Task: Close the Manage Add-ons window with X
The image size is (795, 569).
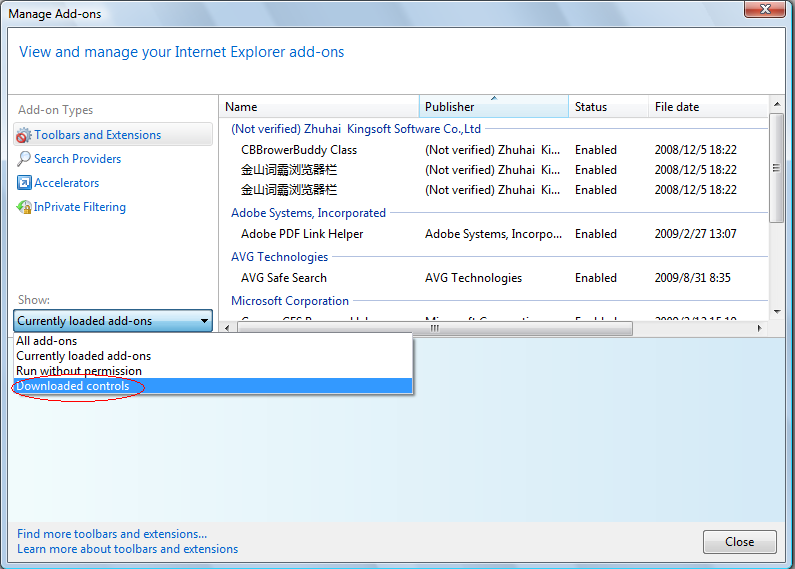Action: click(x=765, y=9)
